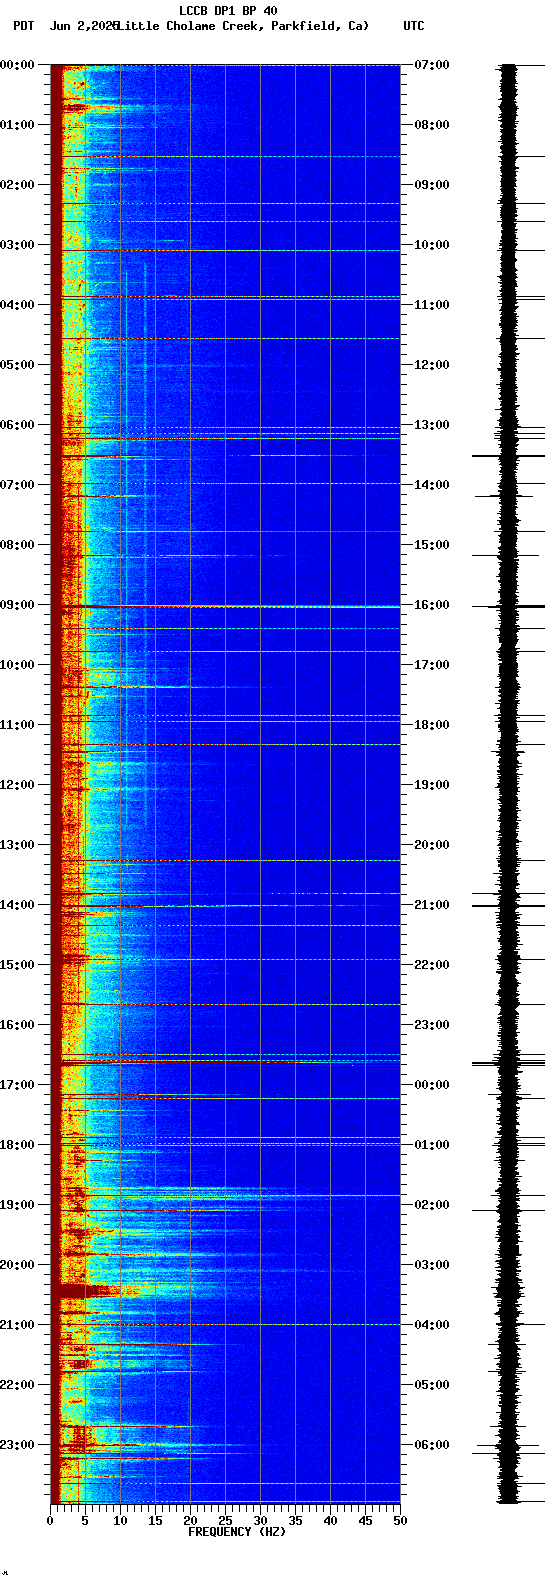The image size is (552, 1584).
Task: Click the "UTC" header label
Action: tap(414, 26)
